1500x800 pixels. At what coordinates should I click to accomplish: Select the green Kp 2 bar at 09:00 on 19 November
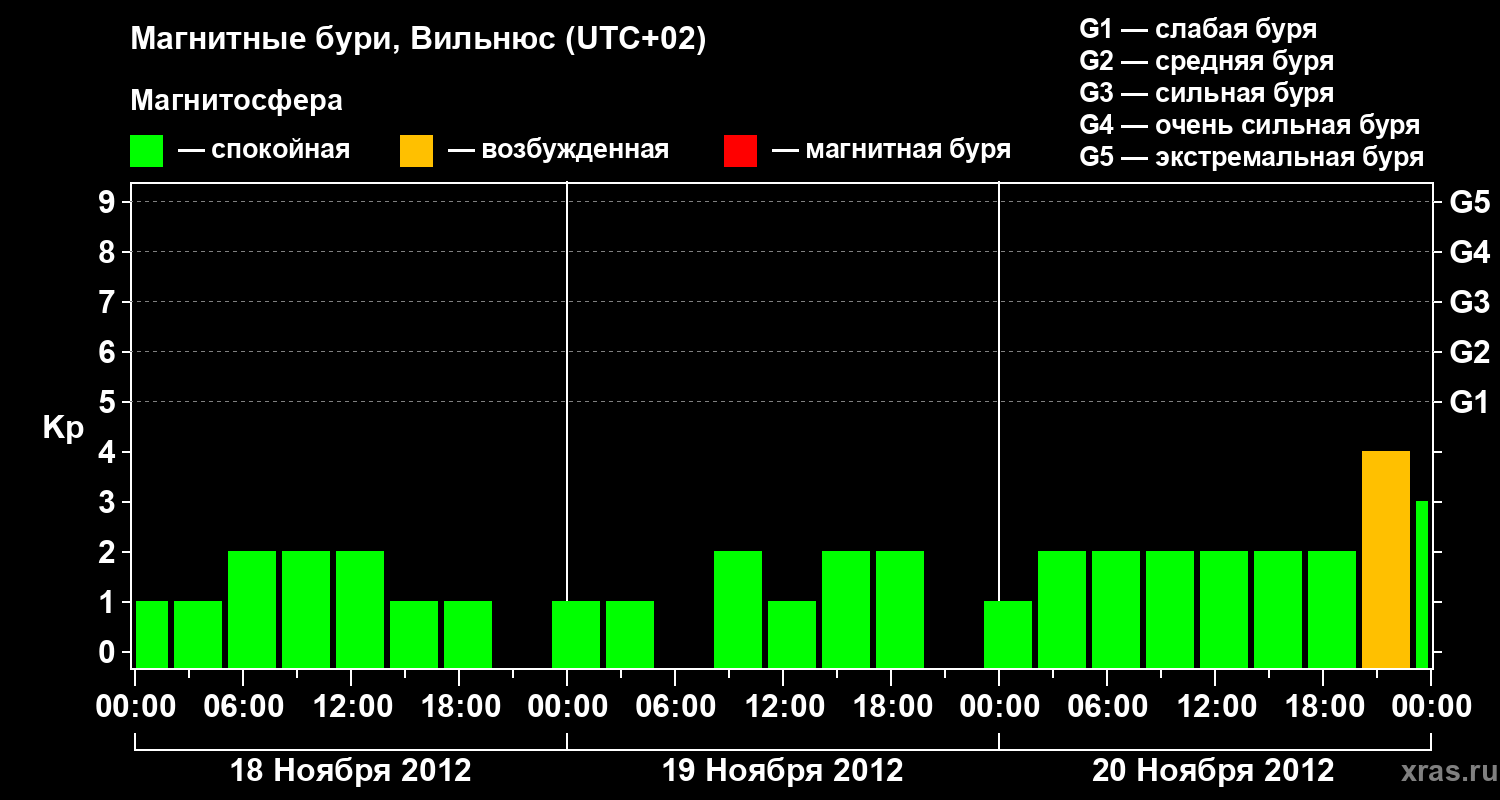(738, 610)
